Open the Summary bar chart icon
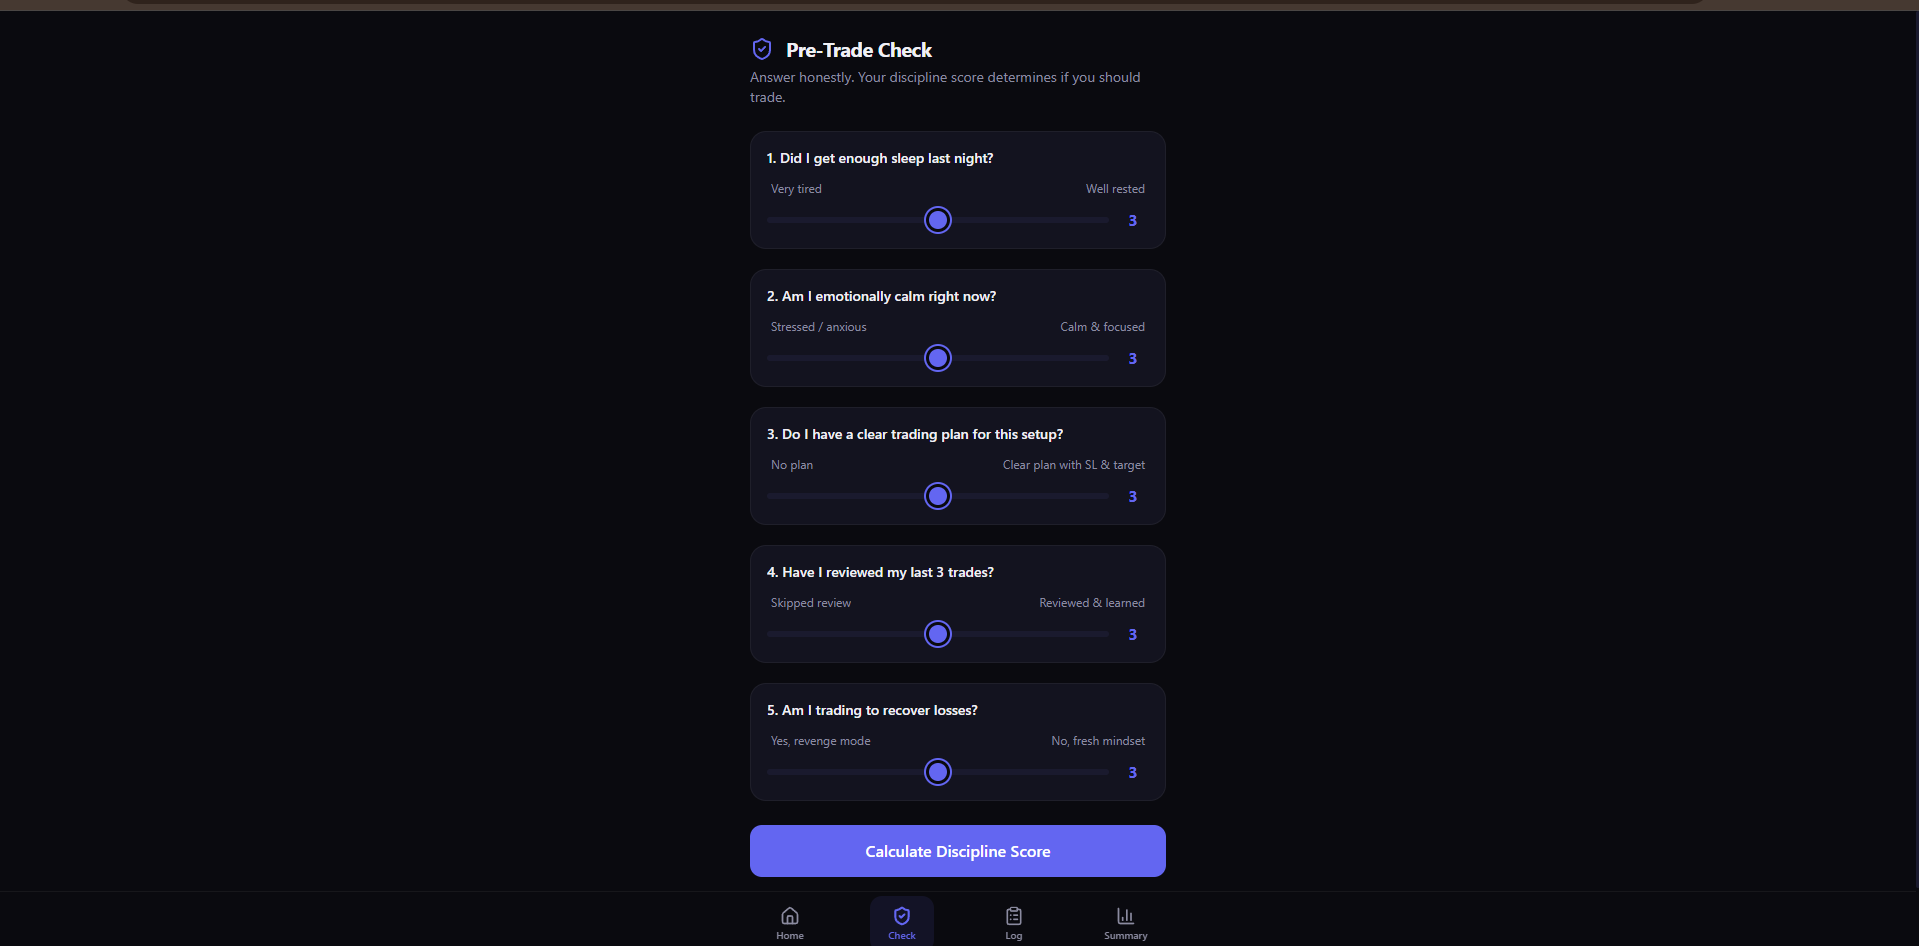 [1126, 916]
